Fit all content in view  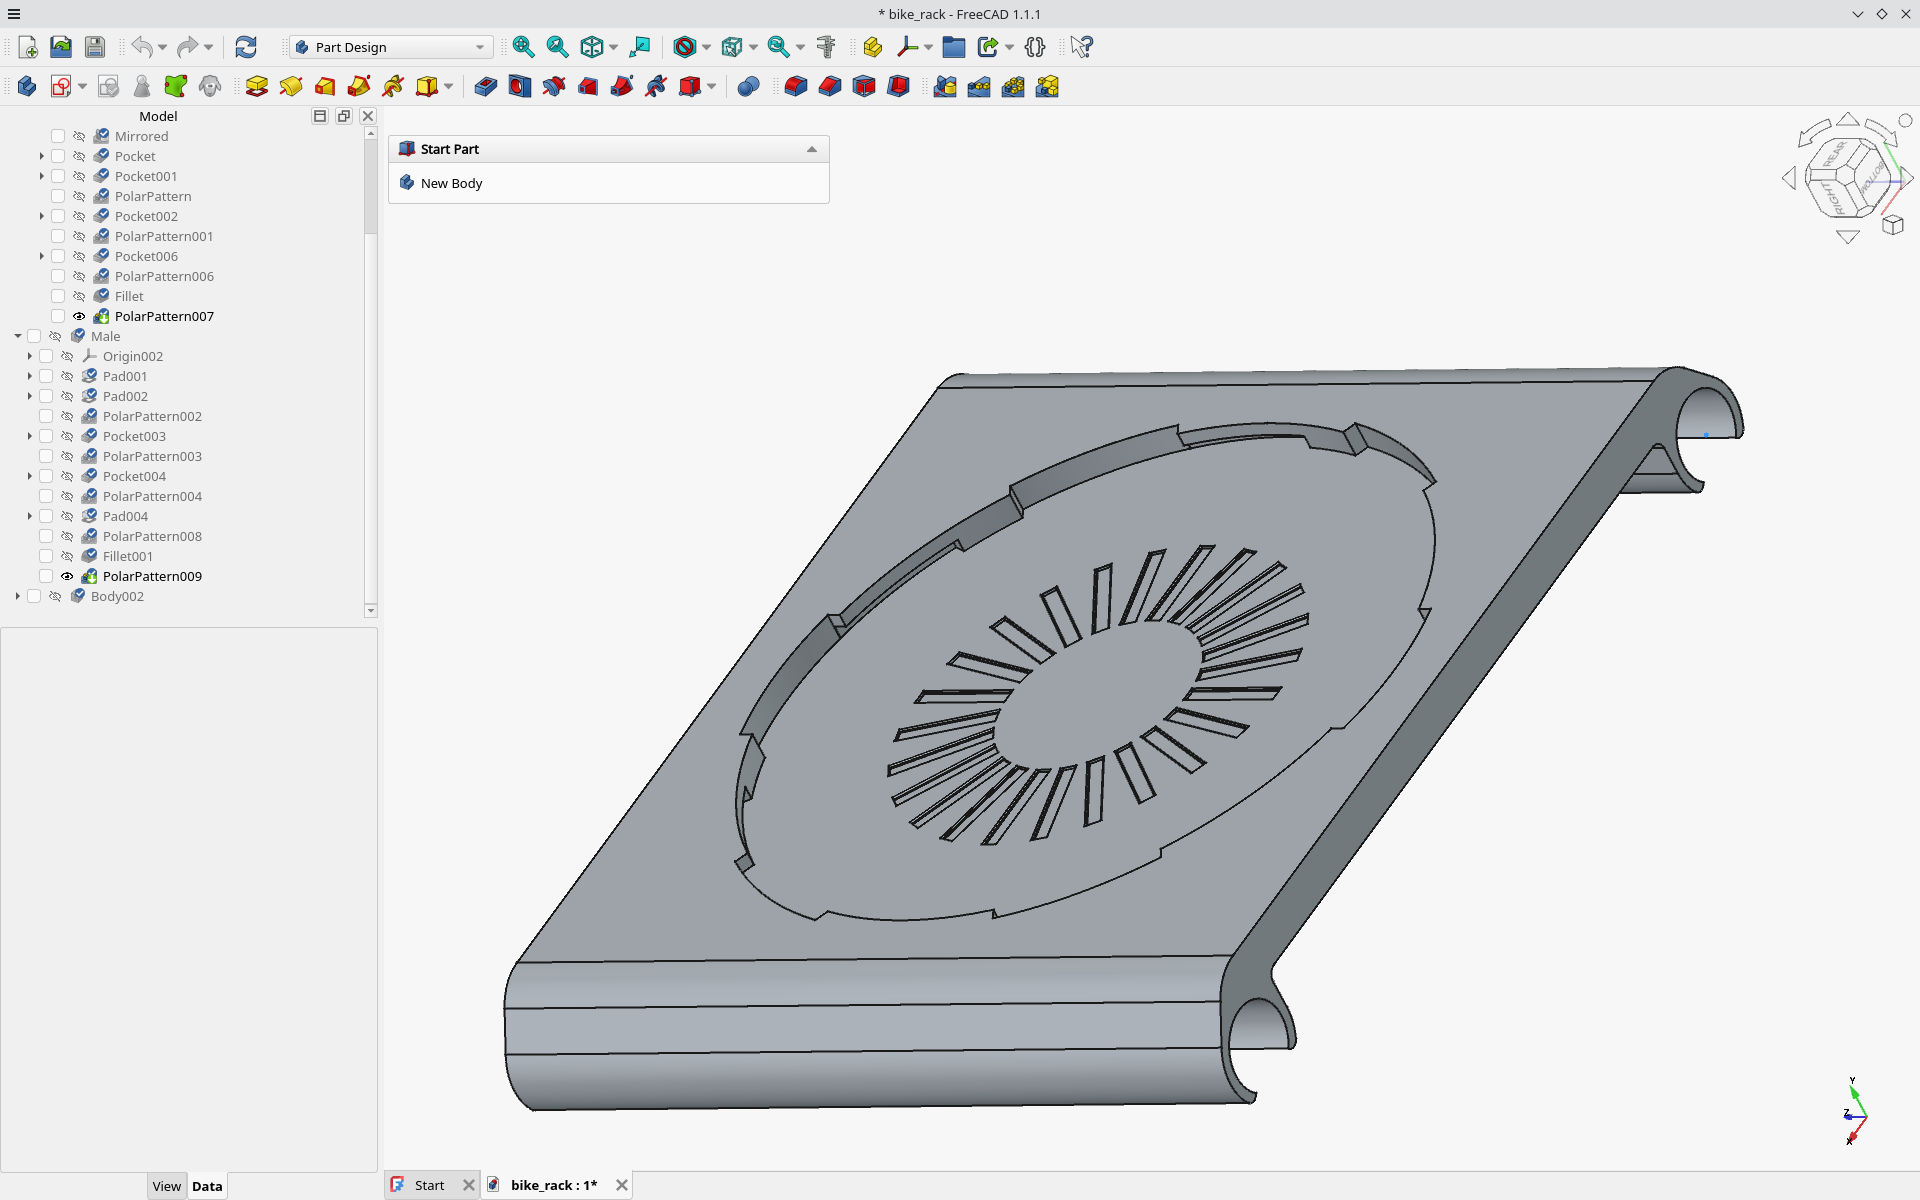tap(523, 47)
